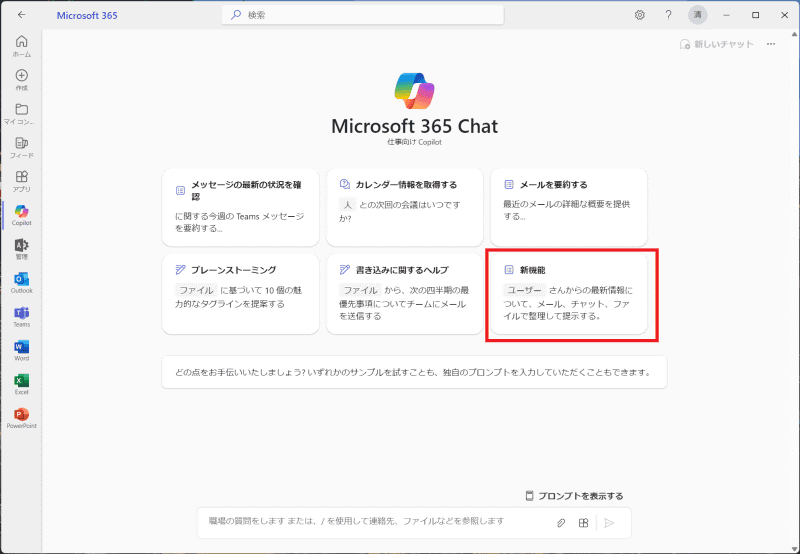This screenshot has width=800, height=554.
Task: Open the ホーム sidebar icon
Action: click(21, 46)
